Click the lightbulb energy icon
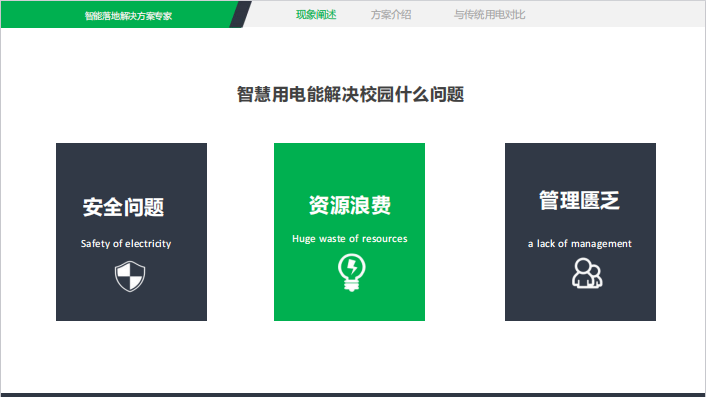The width and height of the screenshot is (706, 397). pos(352,272)
